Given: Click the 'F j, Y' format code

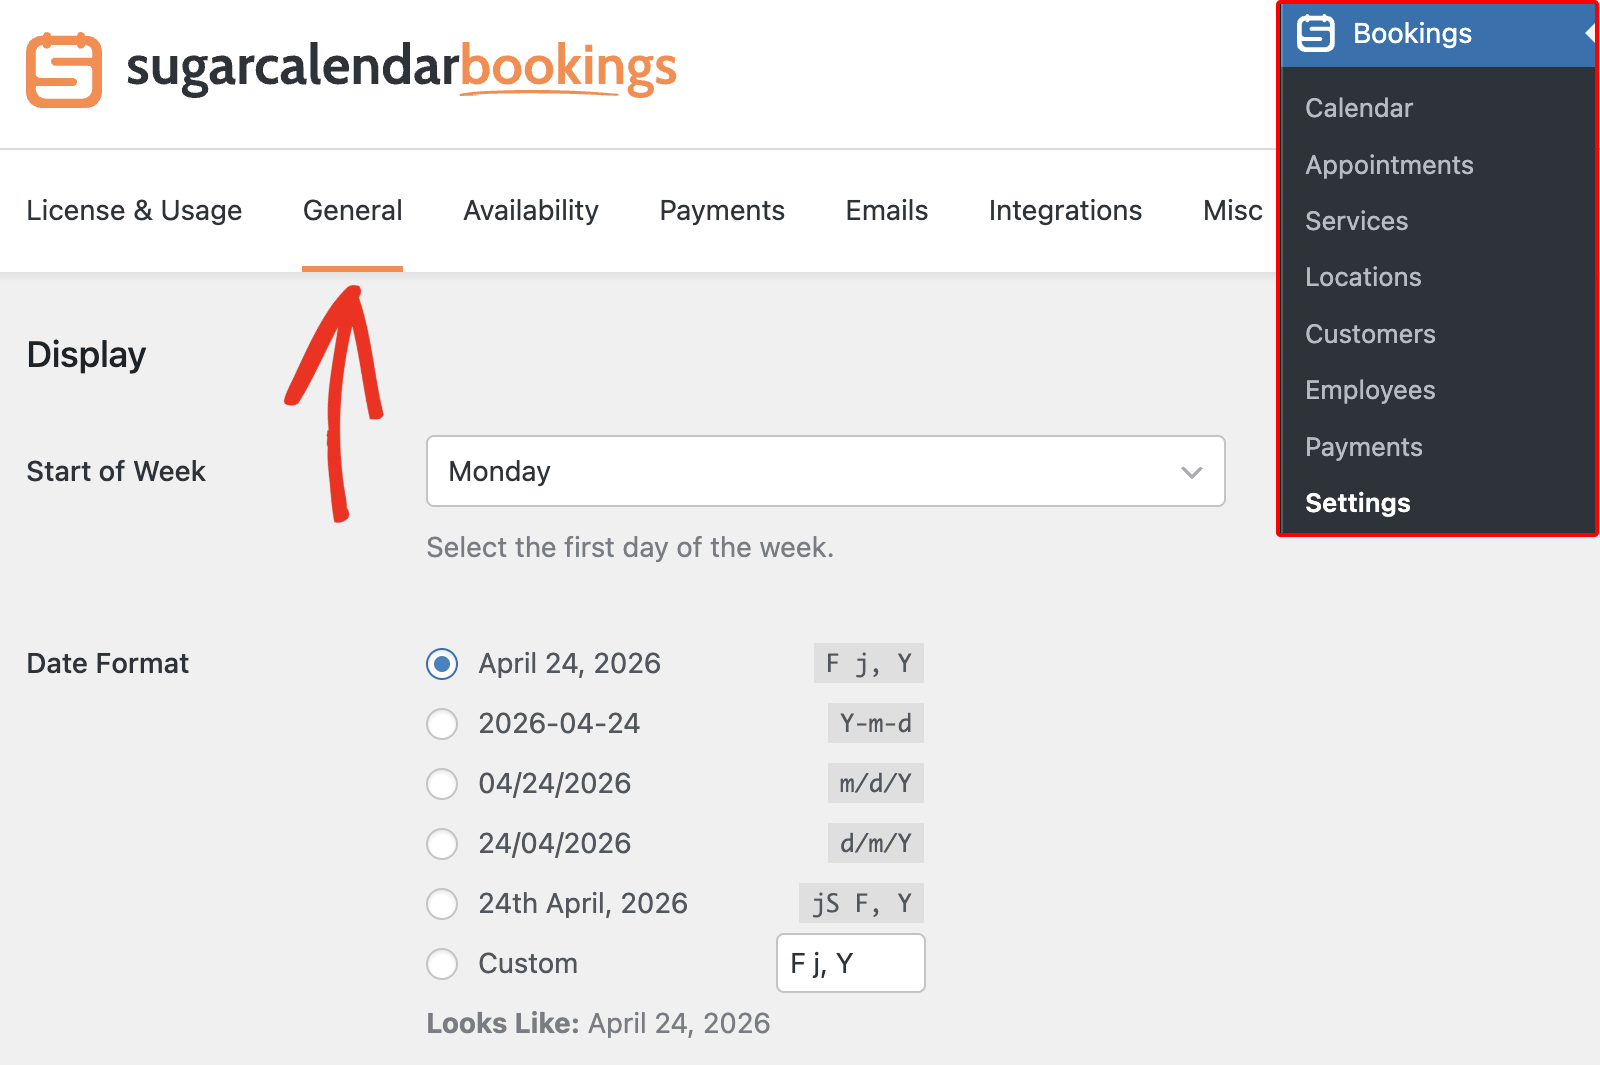Looking at the screenshot, I should coord(869,663).
